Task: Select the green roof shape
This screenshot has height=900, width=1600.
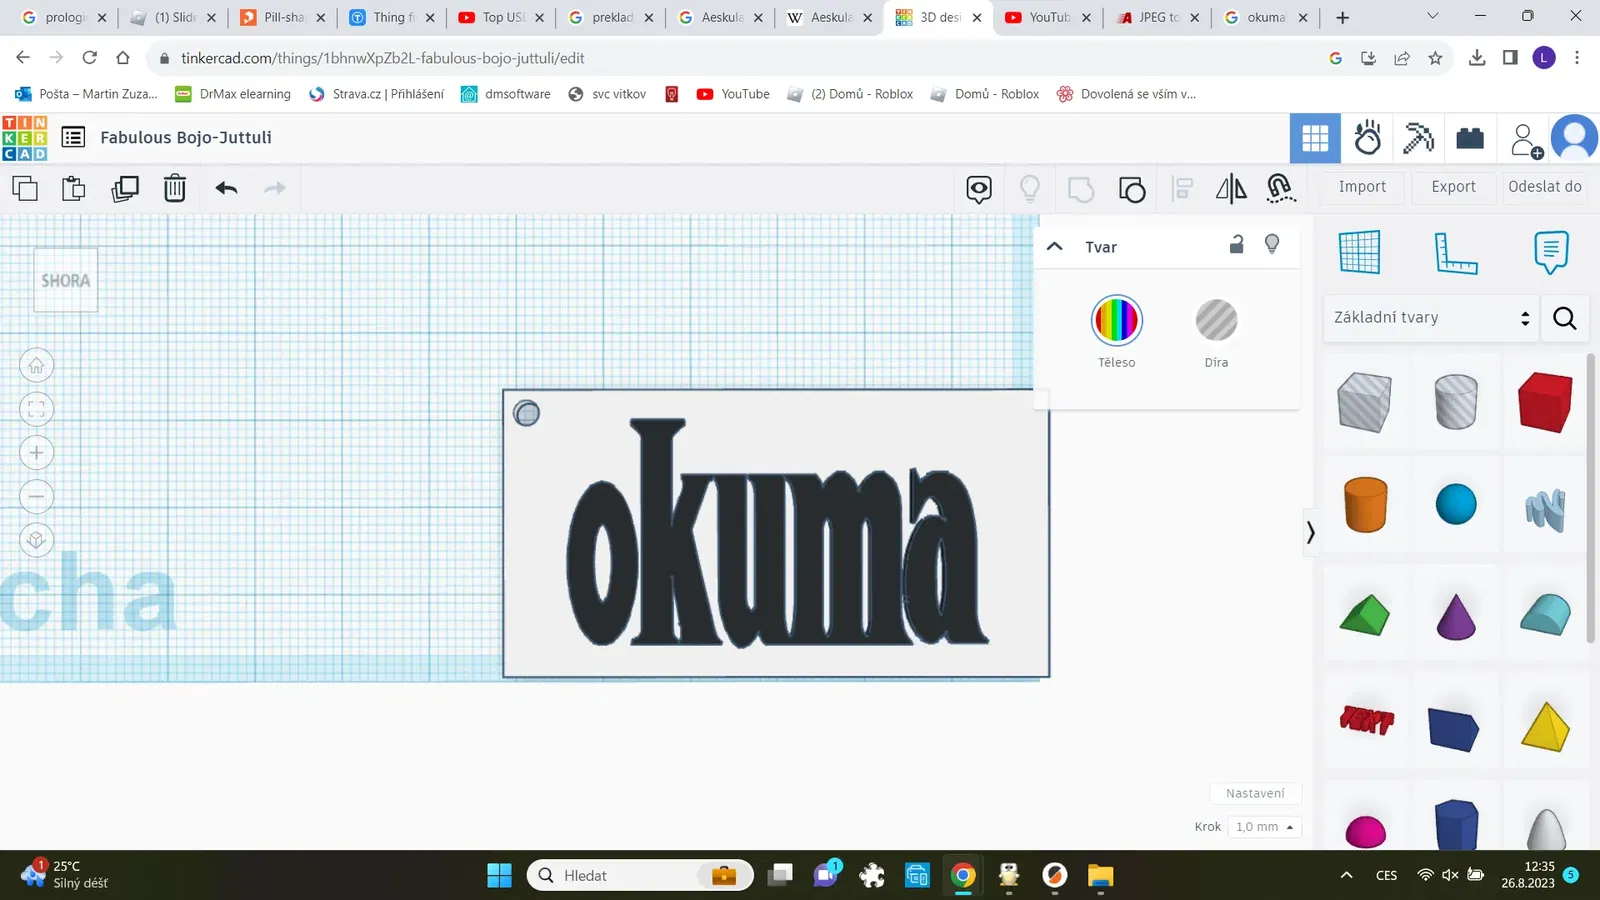Action: 1364,615
